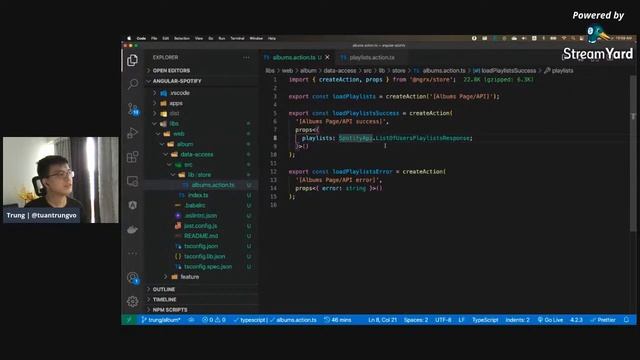Switch to albums.action.ts editor tab

point(294,58)
